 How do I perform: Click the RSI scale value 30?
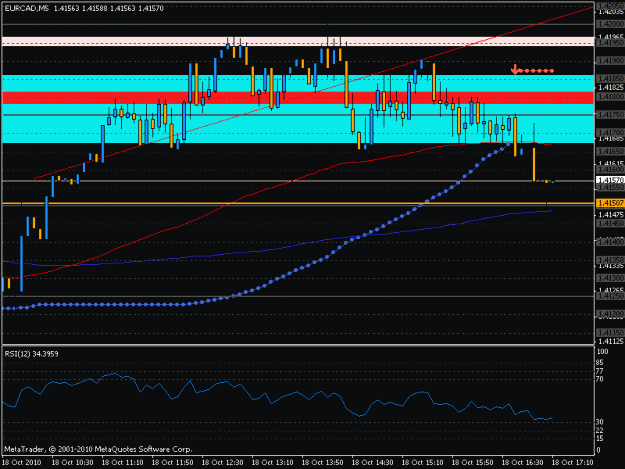(x=601, y=422)
